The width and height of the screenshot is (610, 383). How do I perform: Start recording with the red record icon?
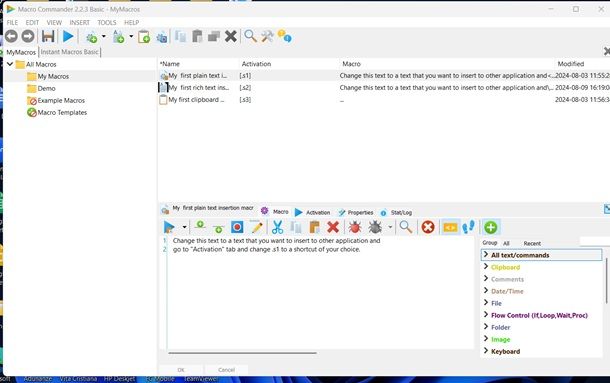tap(237, 227)
